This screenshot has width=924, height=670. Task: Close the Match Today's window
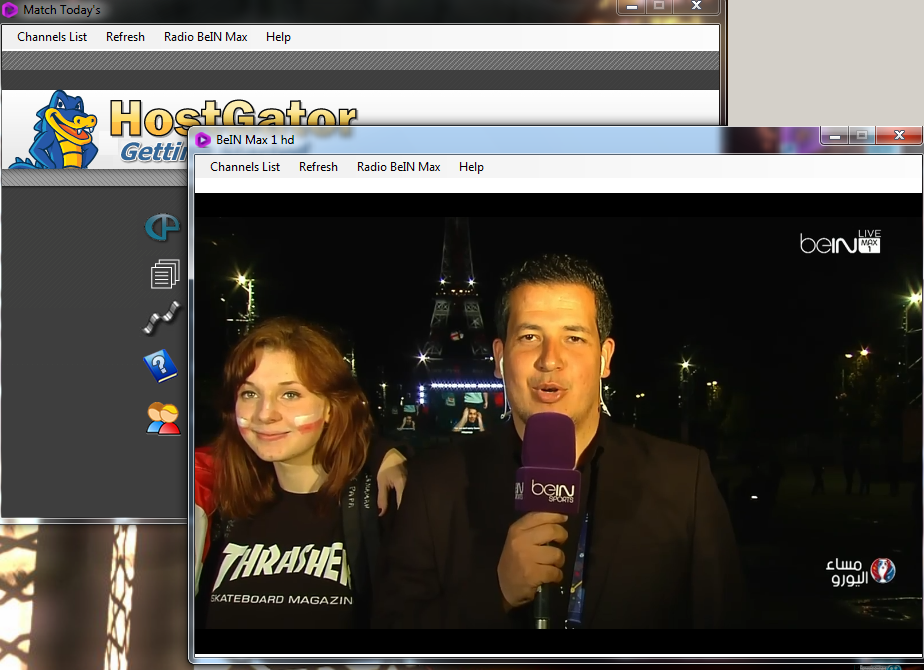click(696, 6)
